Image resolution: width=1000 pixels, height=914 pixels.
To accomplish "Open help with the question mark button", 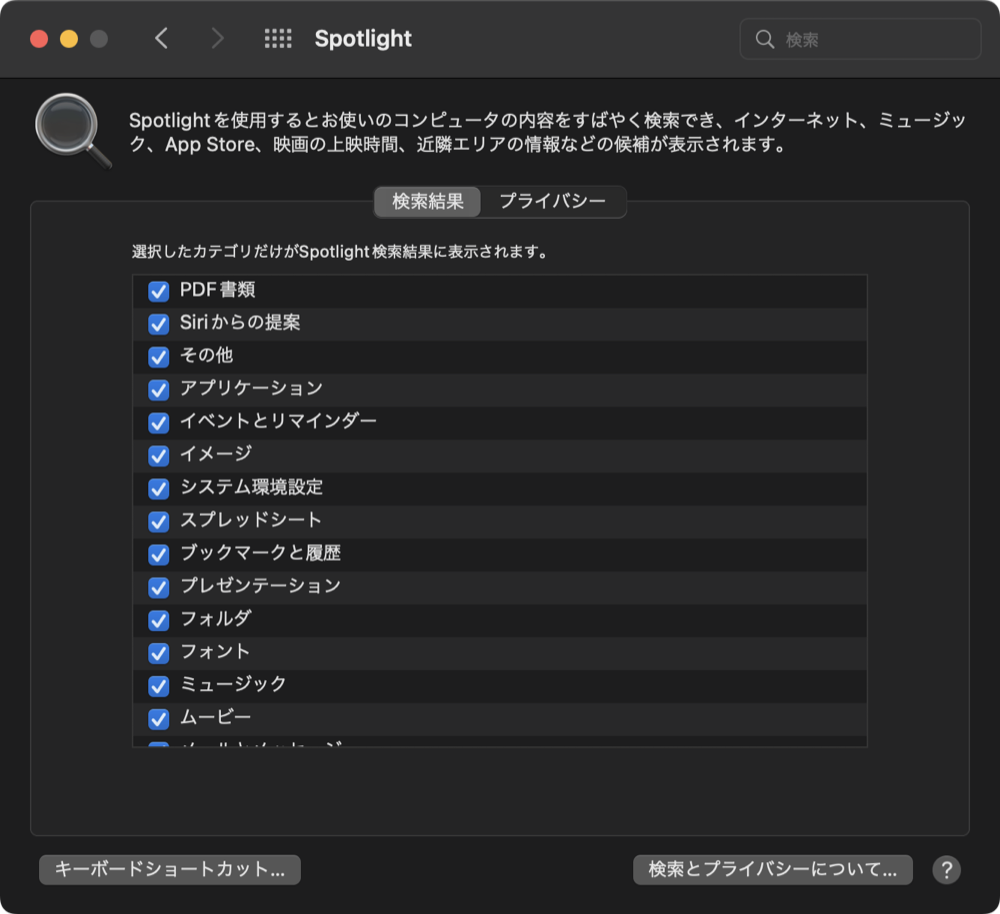I will [x=946, y=869].
